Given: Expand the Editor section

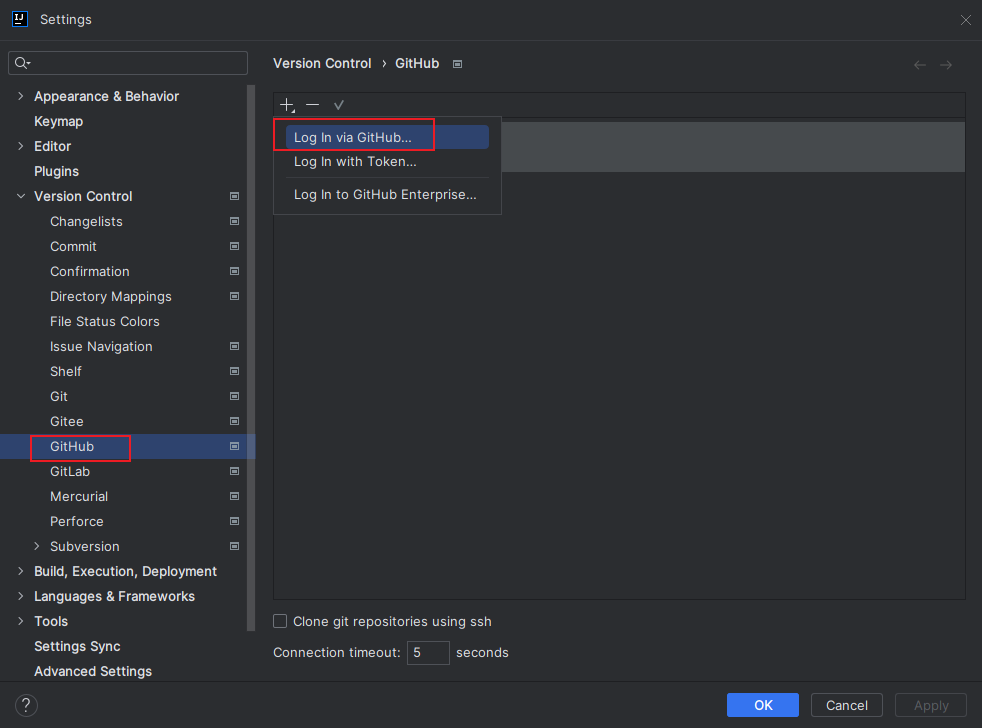Looking at the screenshot, I should tap(21, 146).
